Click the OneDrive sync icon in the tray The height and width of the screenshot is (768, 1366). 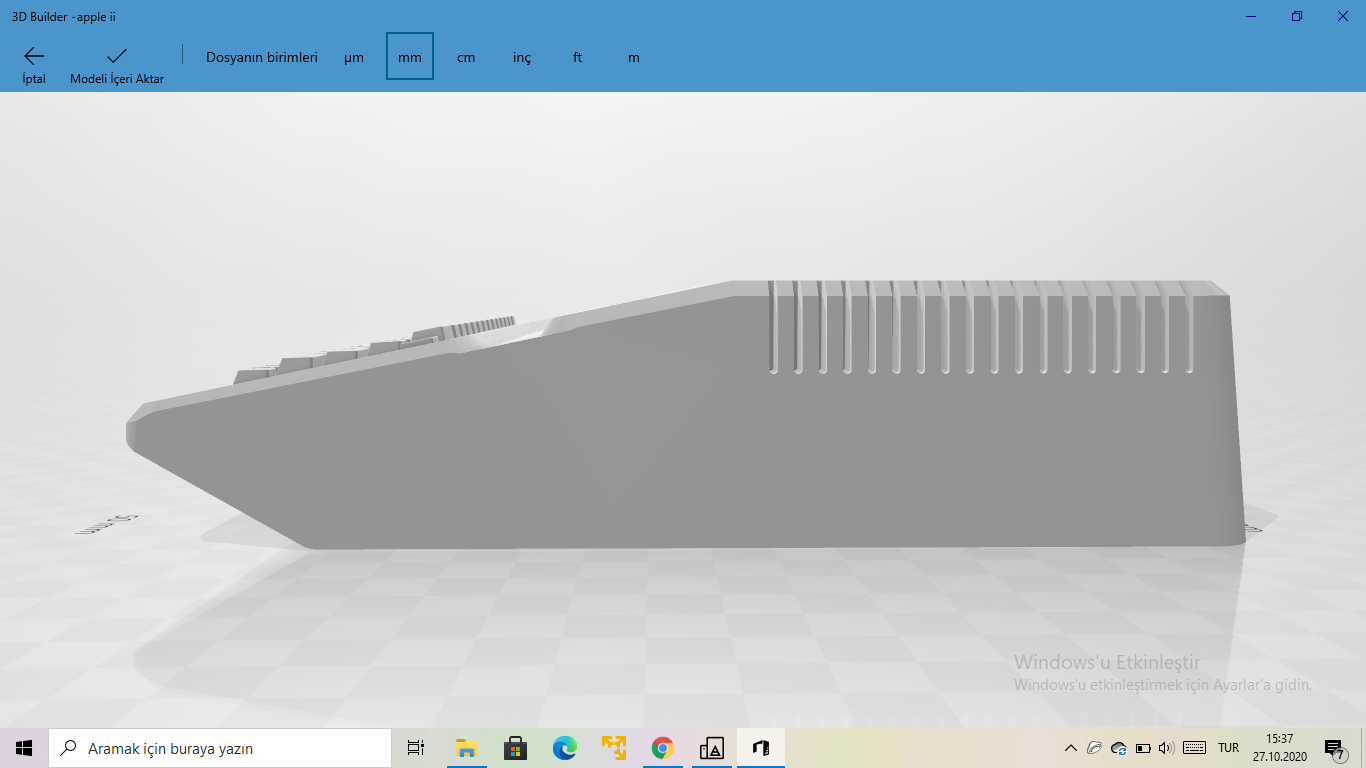pos(1118,748)
